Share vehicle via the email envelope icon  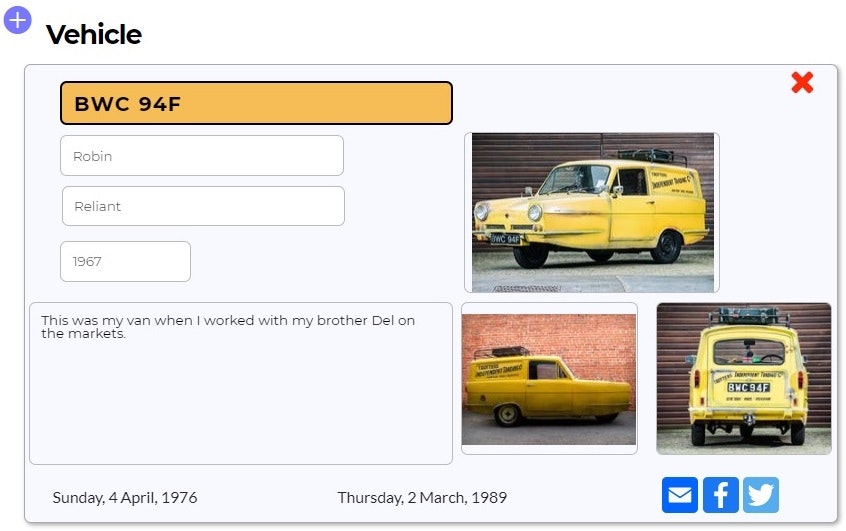[x=679, y=494]
